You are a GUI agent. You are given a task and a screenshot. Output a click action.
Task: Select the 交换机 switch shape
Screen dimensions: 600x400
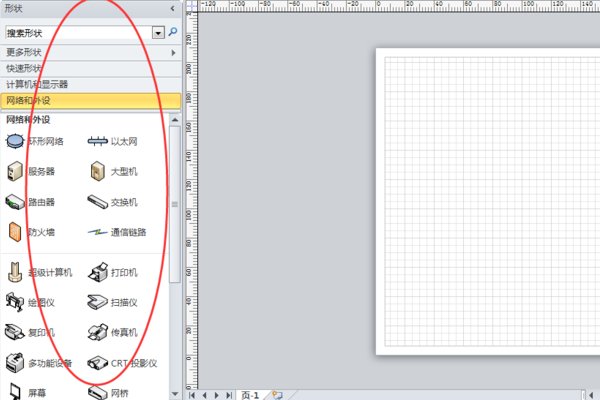coord(112,202)
